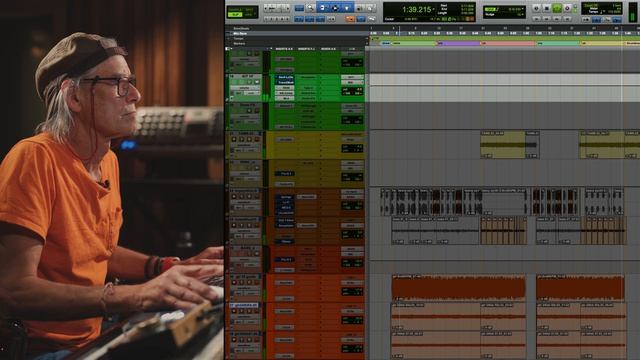This screenshot has width=640, height=360.
Task: Toggle the highlighted Slip edit mode
Action: point(235,15)
